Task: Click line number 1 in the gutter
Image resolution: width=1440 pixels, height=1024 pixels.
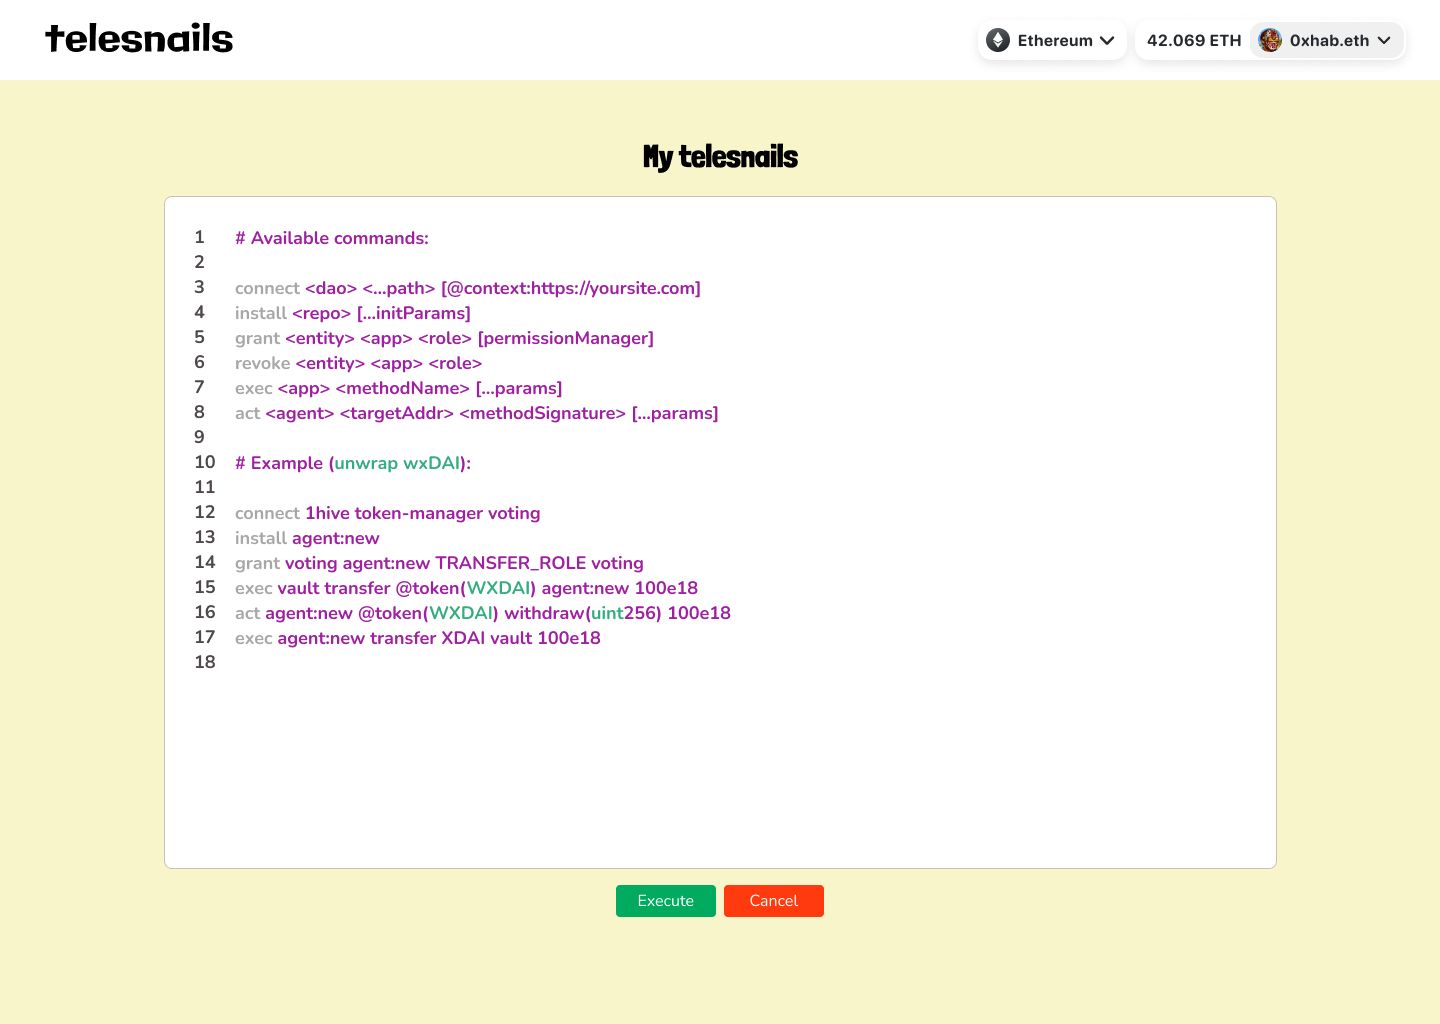Action: point(199,237)
